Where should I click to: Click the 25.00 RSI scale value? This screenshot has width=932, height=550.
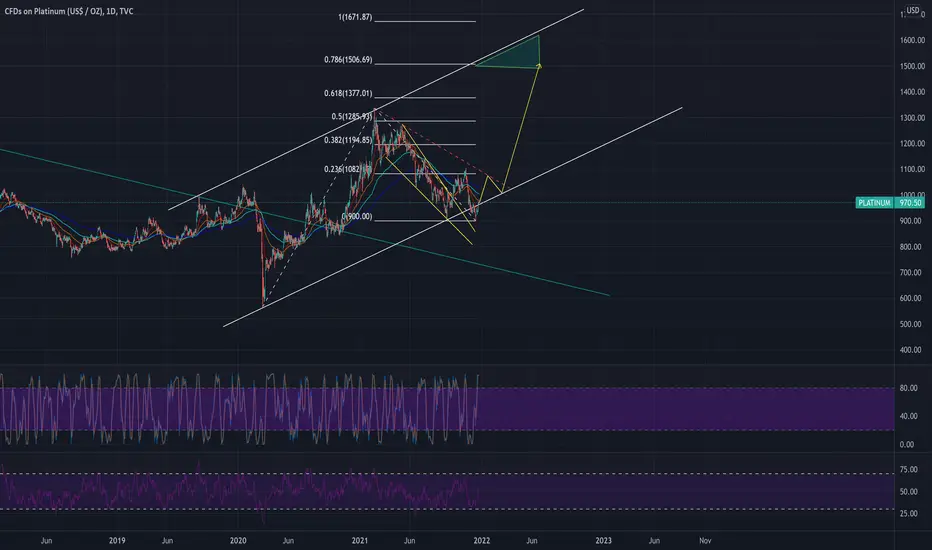click(x=908, y=513)
